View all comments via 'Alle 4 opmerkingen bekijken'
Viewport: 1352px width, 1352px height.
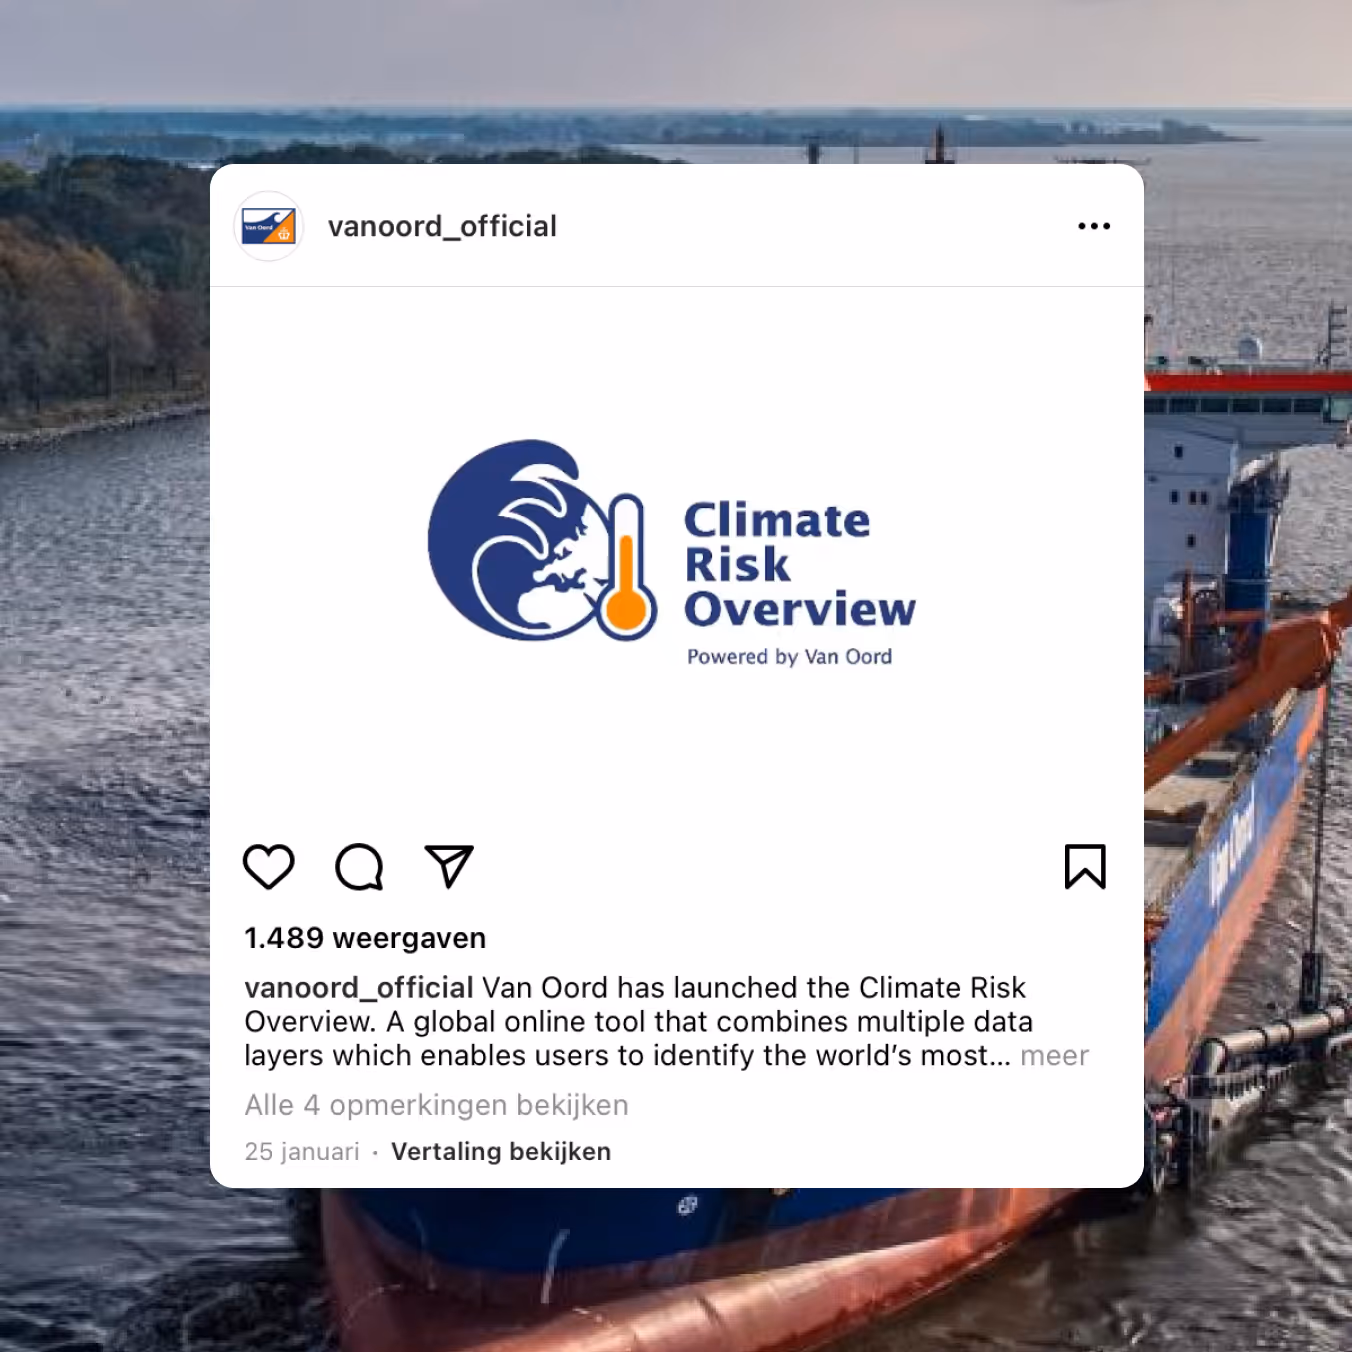tap(437, 1105)
